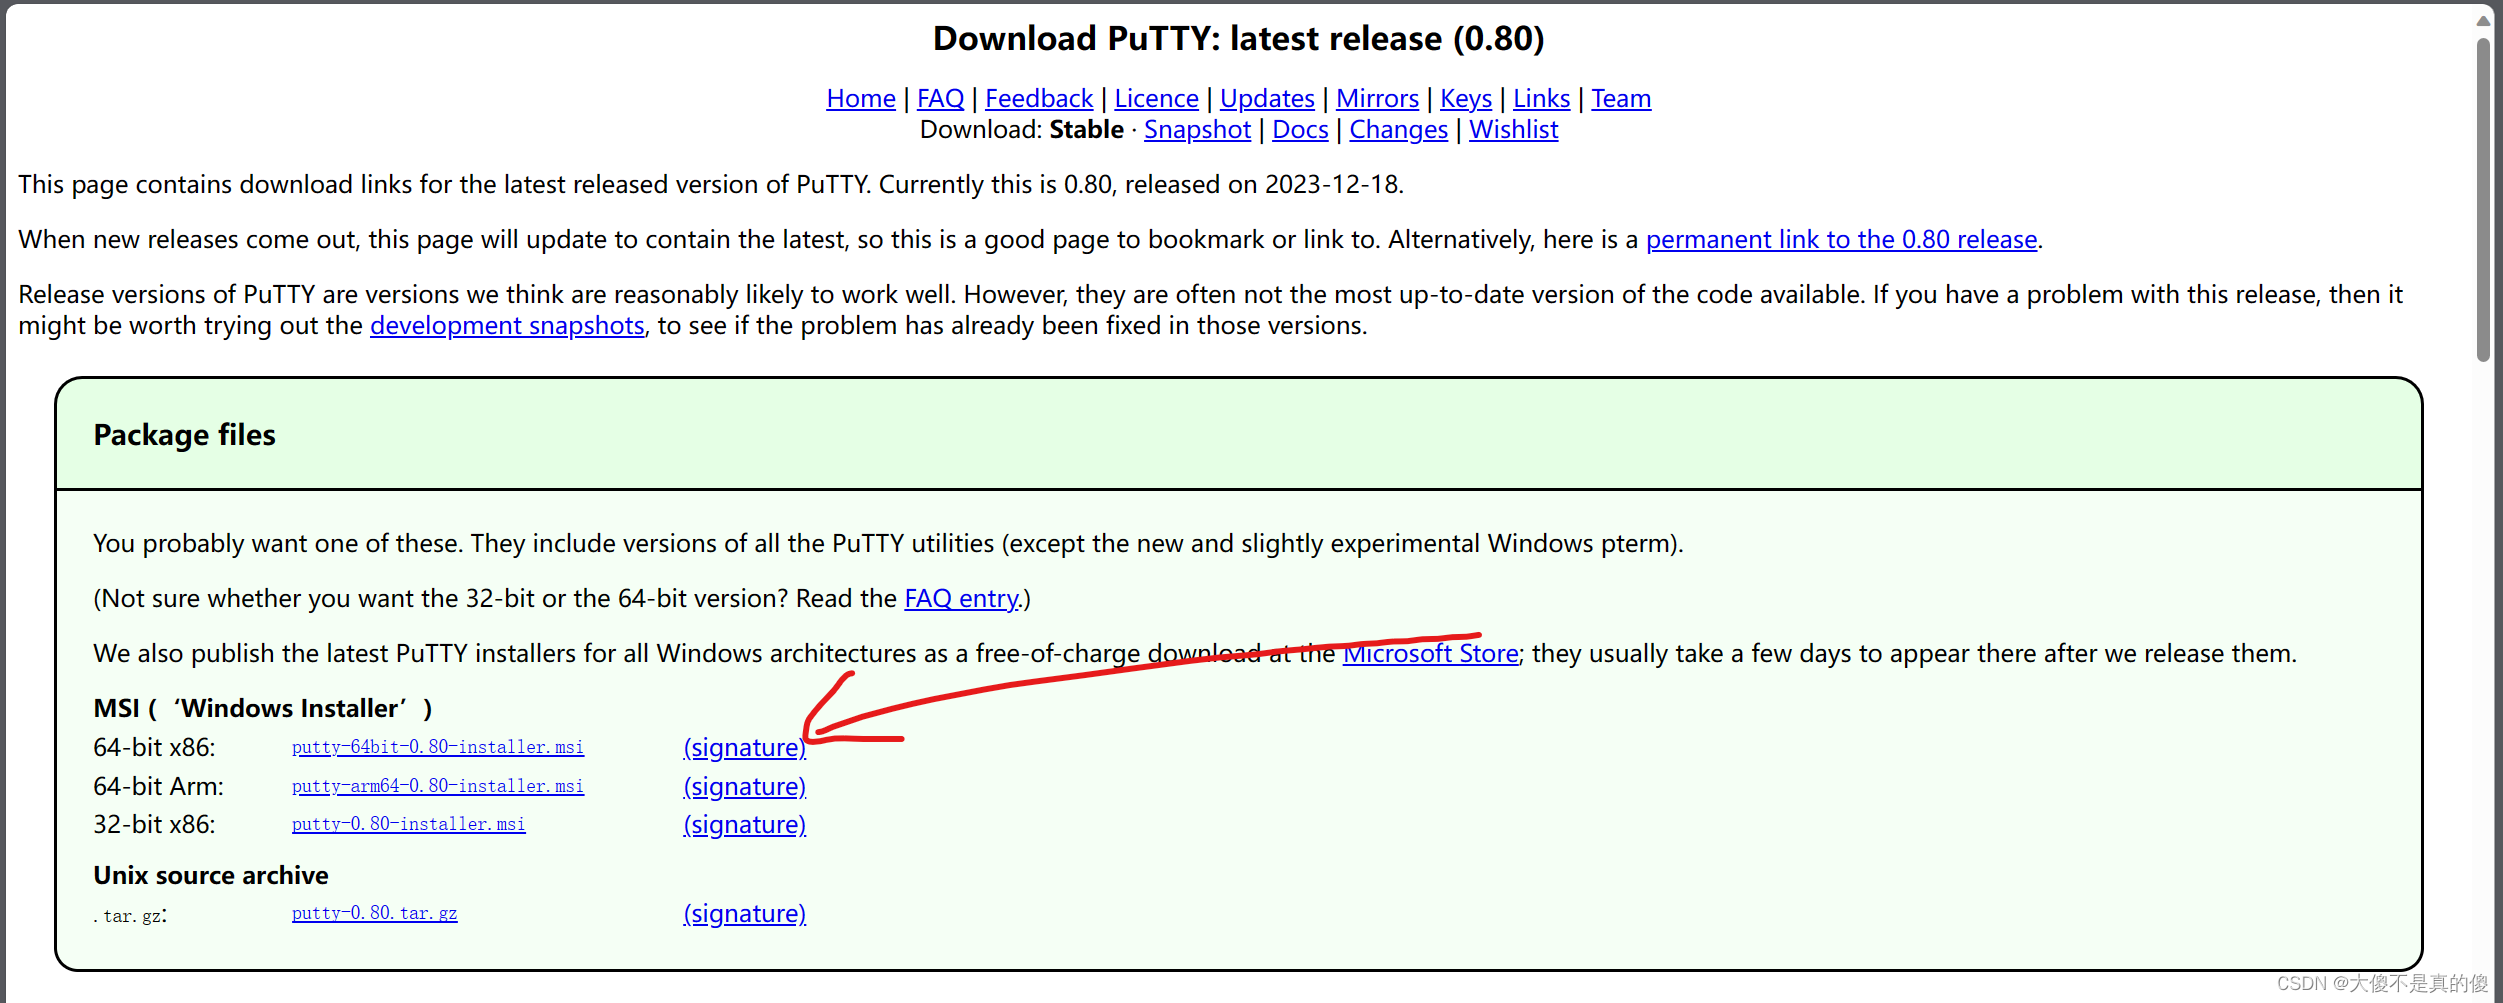Click the '64-bit Arm:' label
This screenshot has height=1003, width=2503.
tap(158, 787)
